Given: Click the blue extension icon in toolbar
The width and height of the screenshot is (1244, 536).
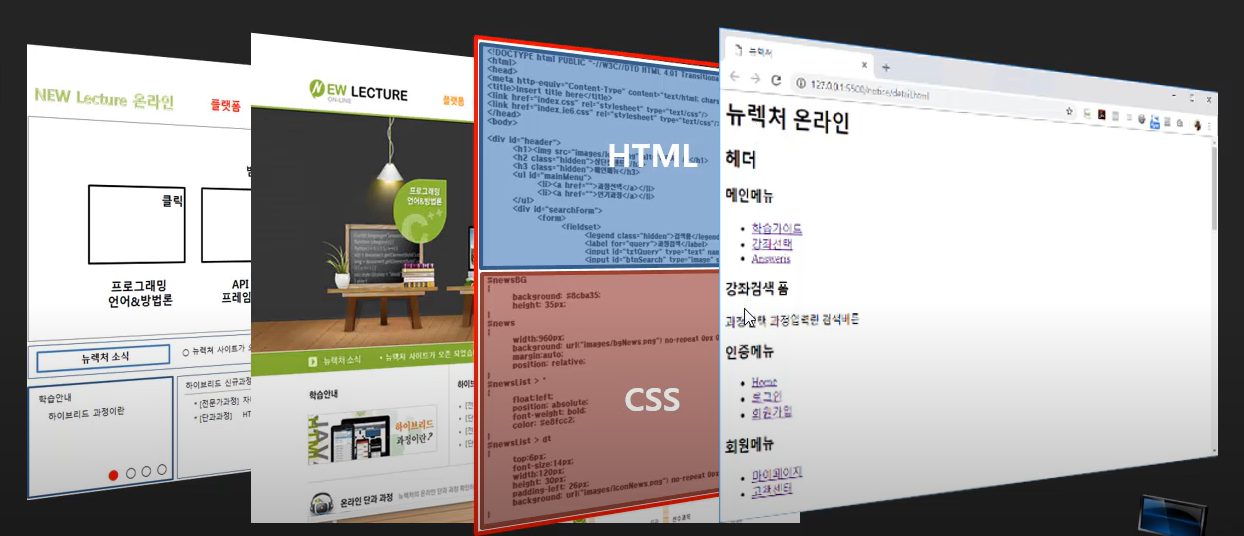Looking at the screenshot, I should tap(1155, 121).
